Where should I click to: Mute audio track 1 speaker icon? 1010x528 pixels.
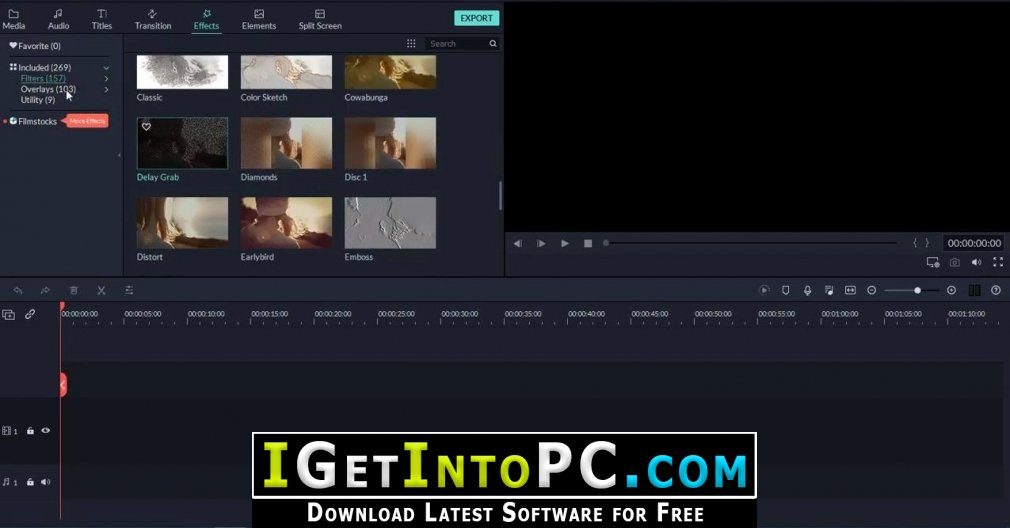(46, 482)
